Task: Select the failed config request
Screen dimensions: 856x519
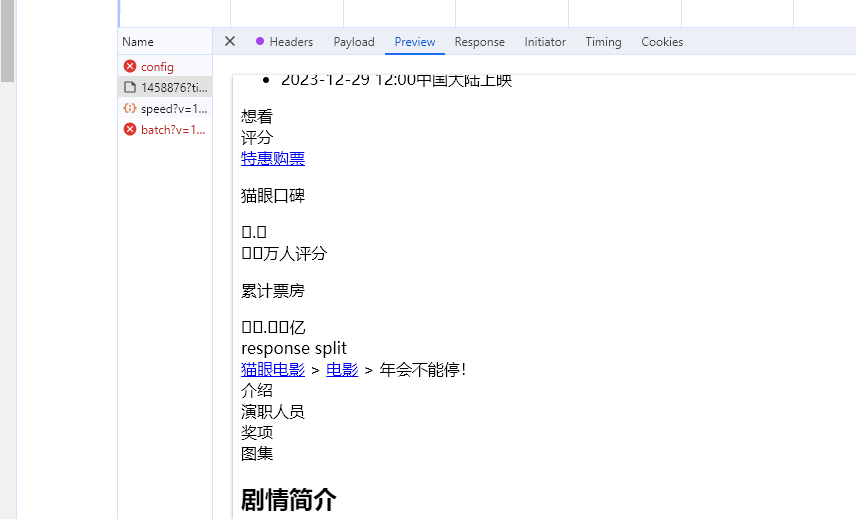Action: tap(165, 67)
